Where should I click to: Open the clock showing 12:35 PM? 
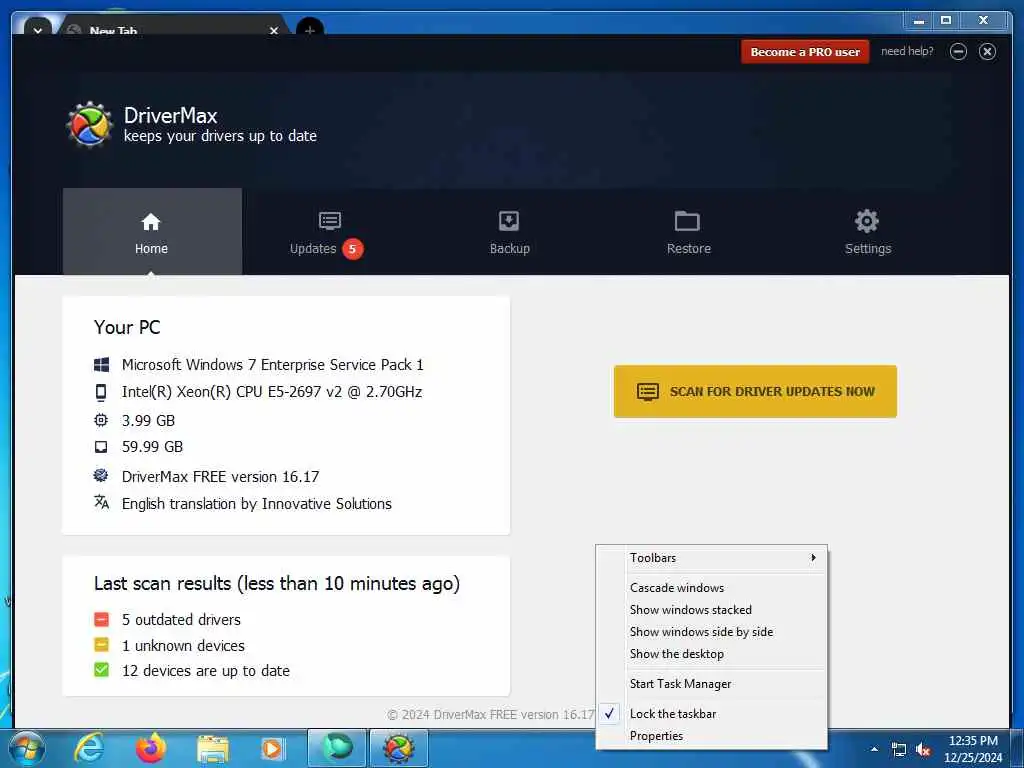[x=973, y=749]
